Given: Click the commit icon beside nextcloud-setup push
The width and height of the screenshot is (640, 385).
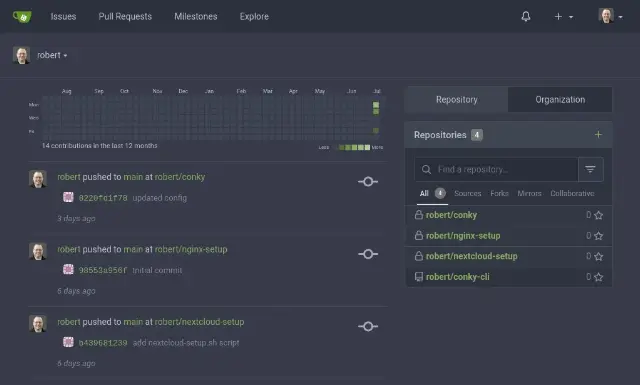Looking at the screenshot, I should click(x=368, y=327).
